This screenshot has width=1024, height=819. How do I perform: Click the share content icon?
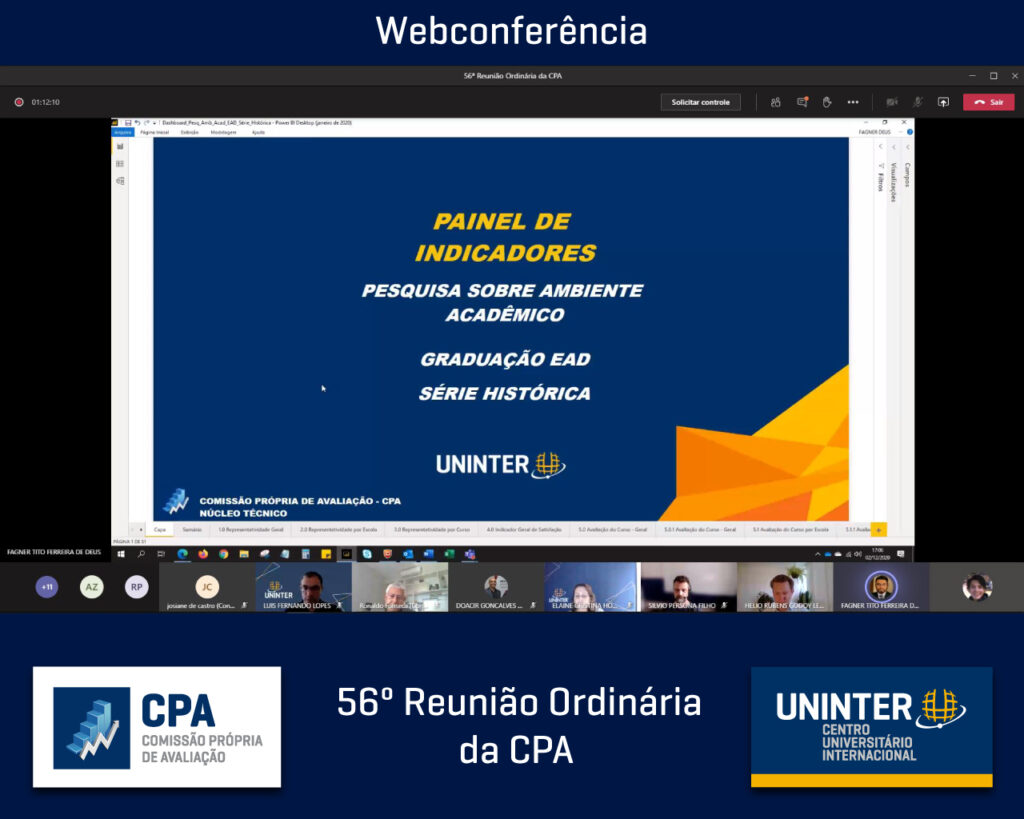[943, 102]
